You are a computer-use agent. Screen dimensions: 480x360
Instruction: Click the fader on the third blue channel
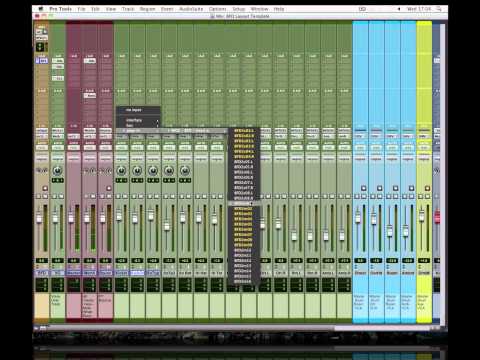coord(389,231)
